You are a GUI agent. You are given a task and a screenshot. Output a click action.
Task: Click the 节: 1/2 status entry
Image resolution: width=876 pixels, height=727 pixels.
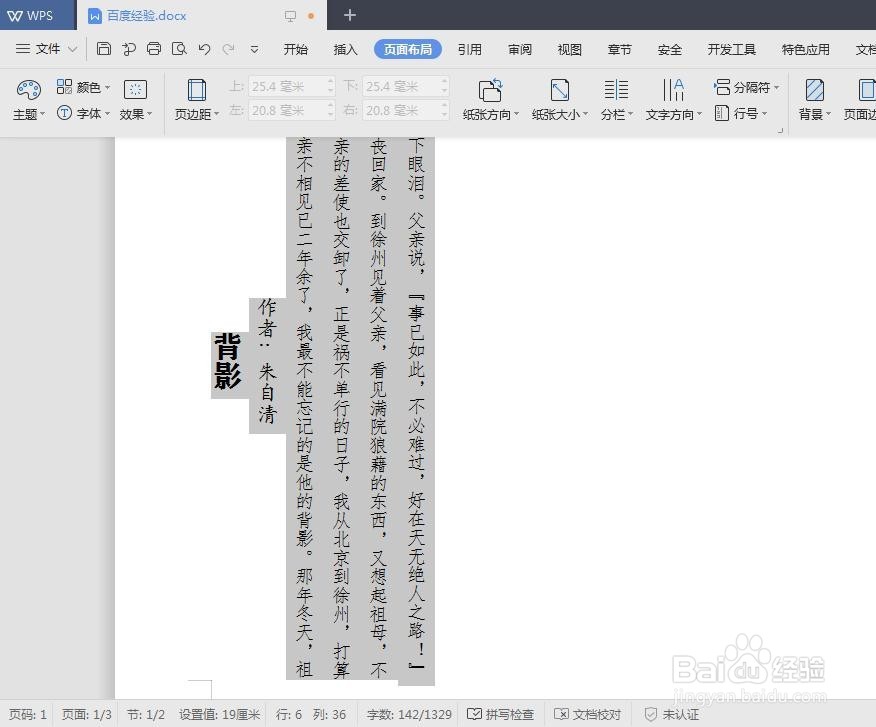(x=146, y=714)
